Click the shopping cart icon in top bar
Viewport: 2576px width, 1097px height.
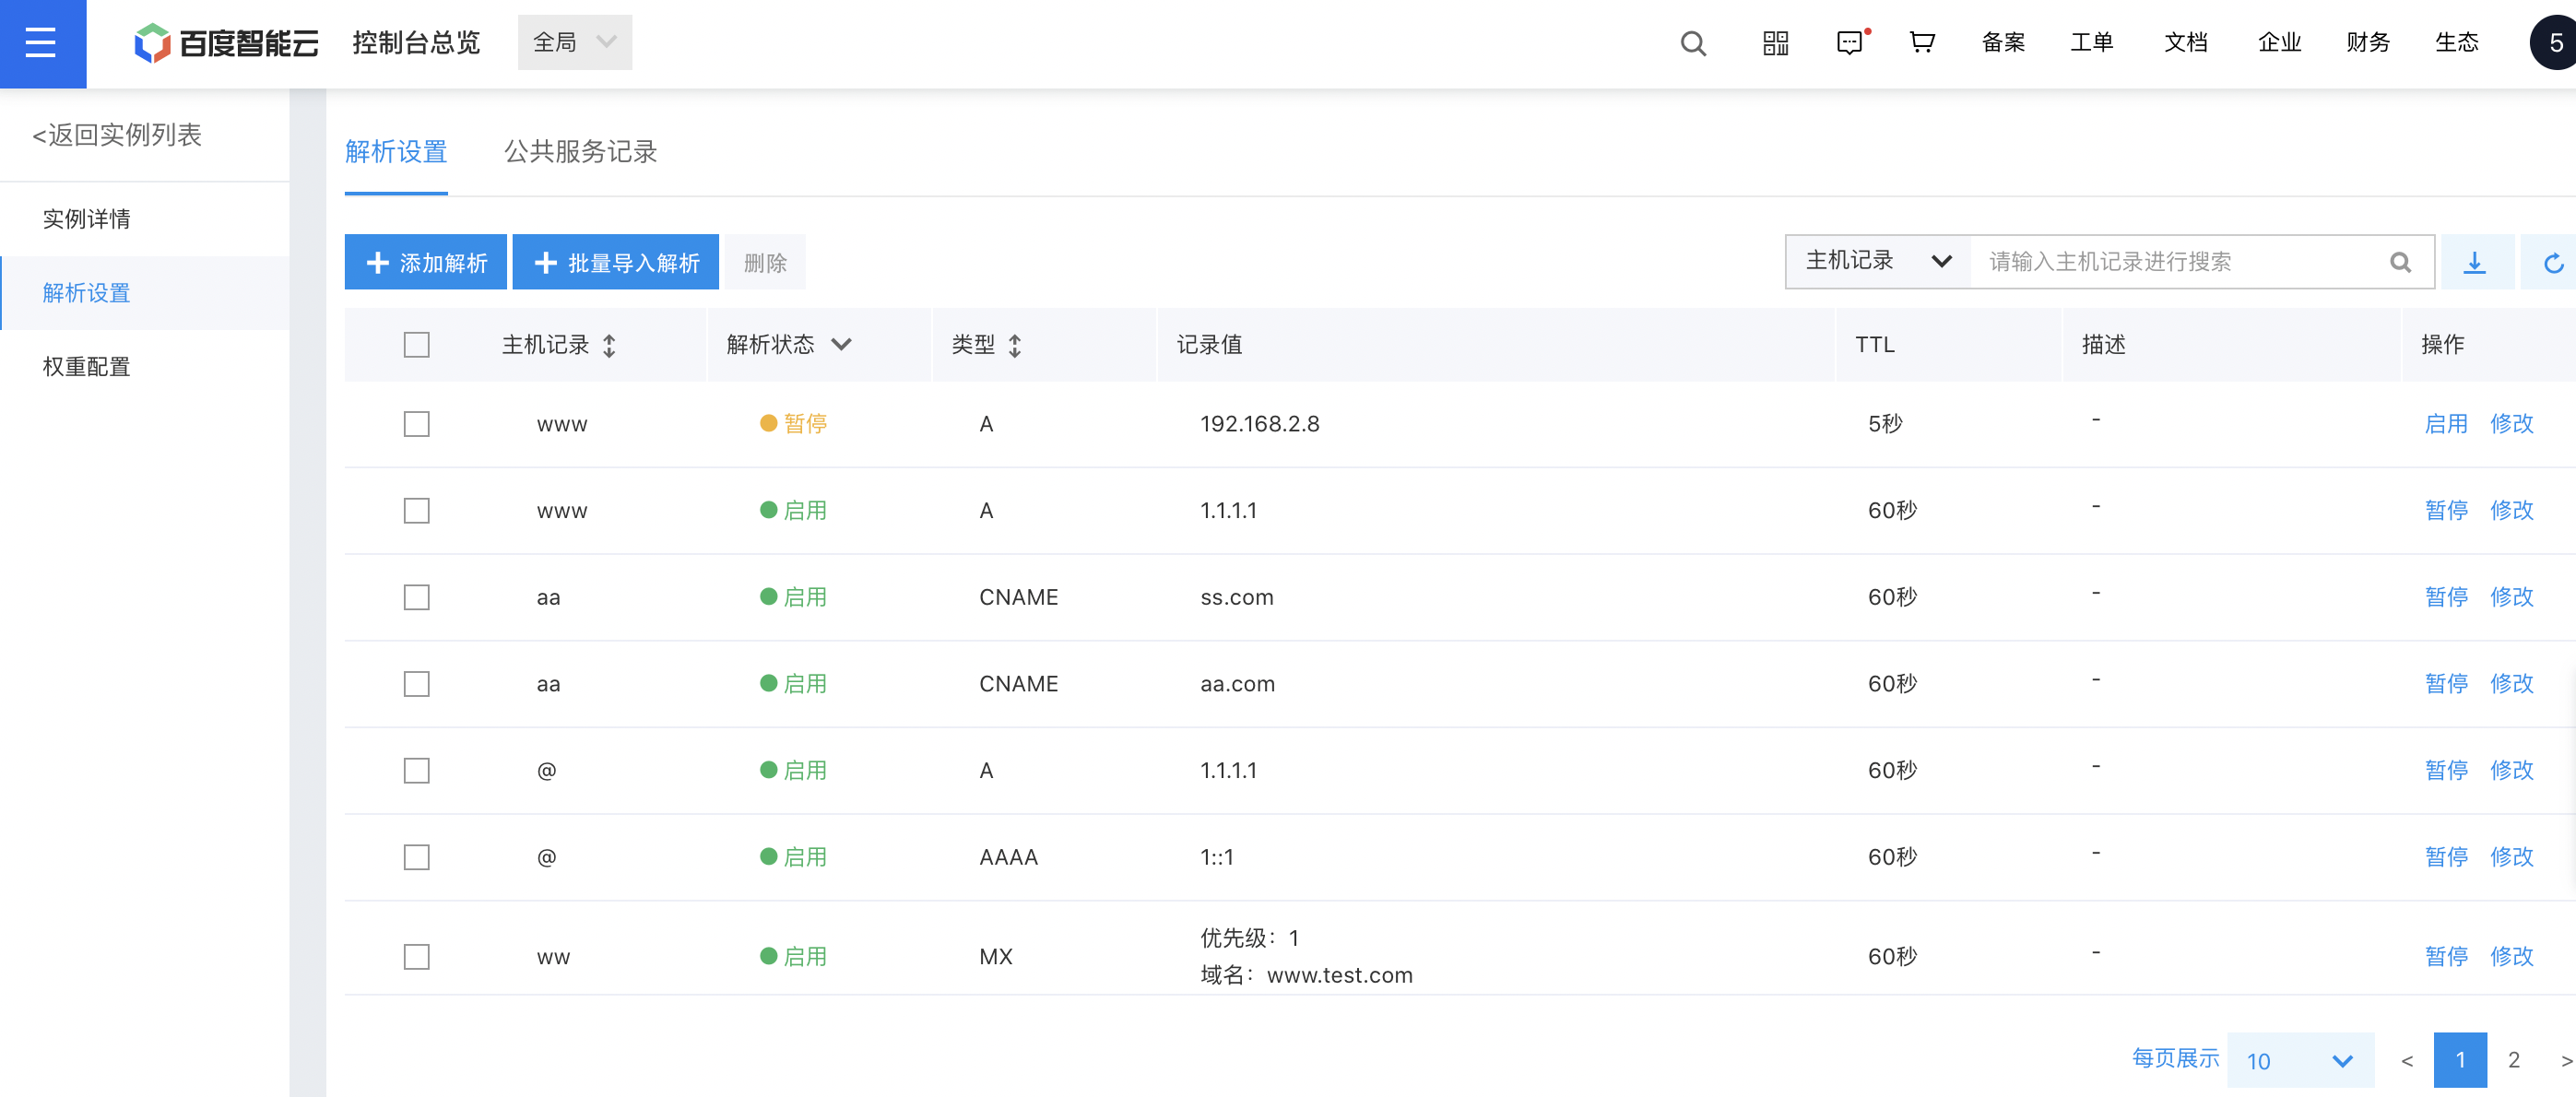[x=1922, y=42]
